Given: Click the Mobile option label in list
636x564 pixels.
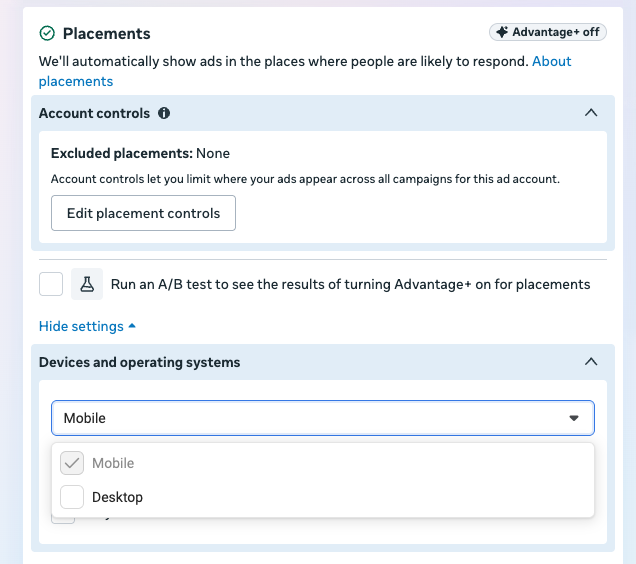Looking at the screenshot, I should 113,463.
